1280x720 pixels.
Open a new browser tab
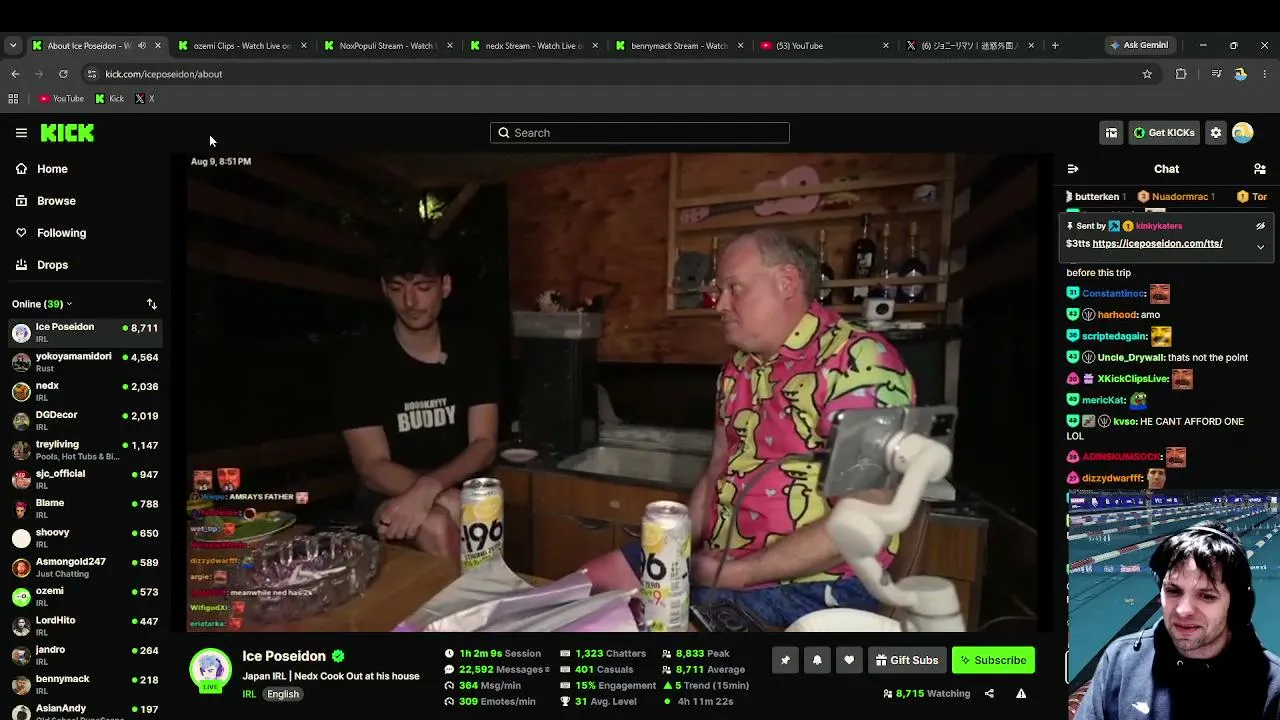1054,45
